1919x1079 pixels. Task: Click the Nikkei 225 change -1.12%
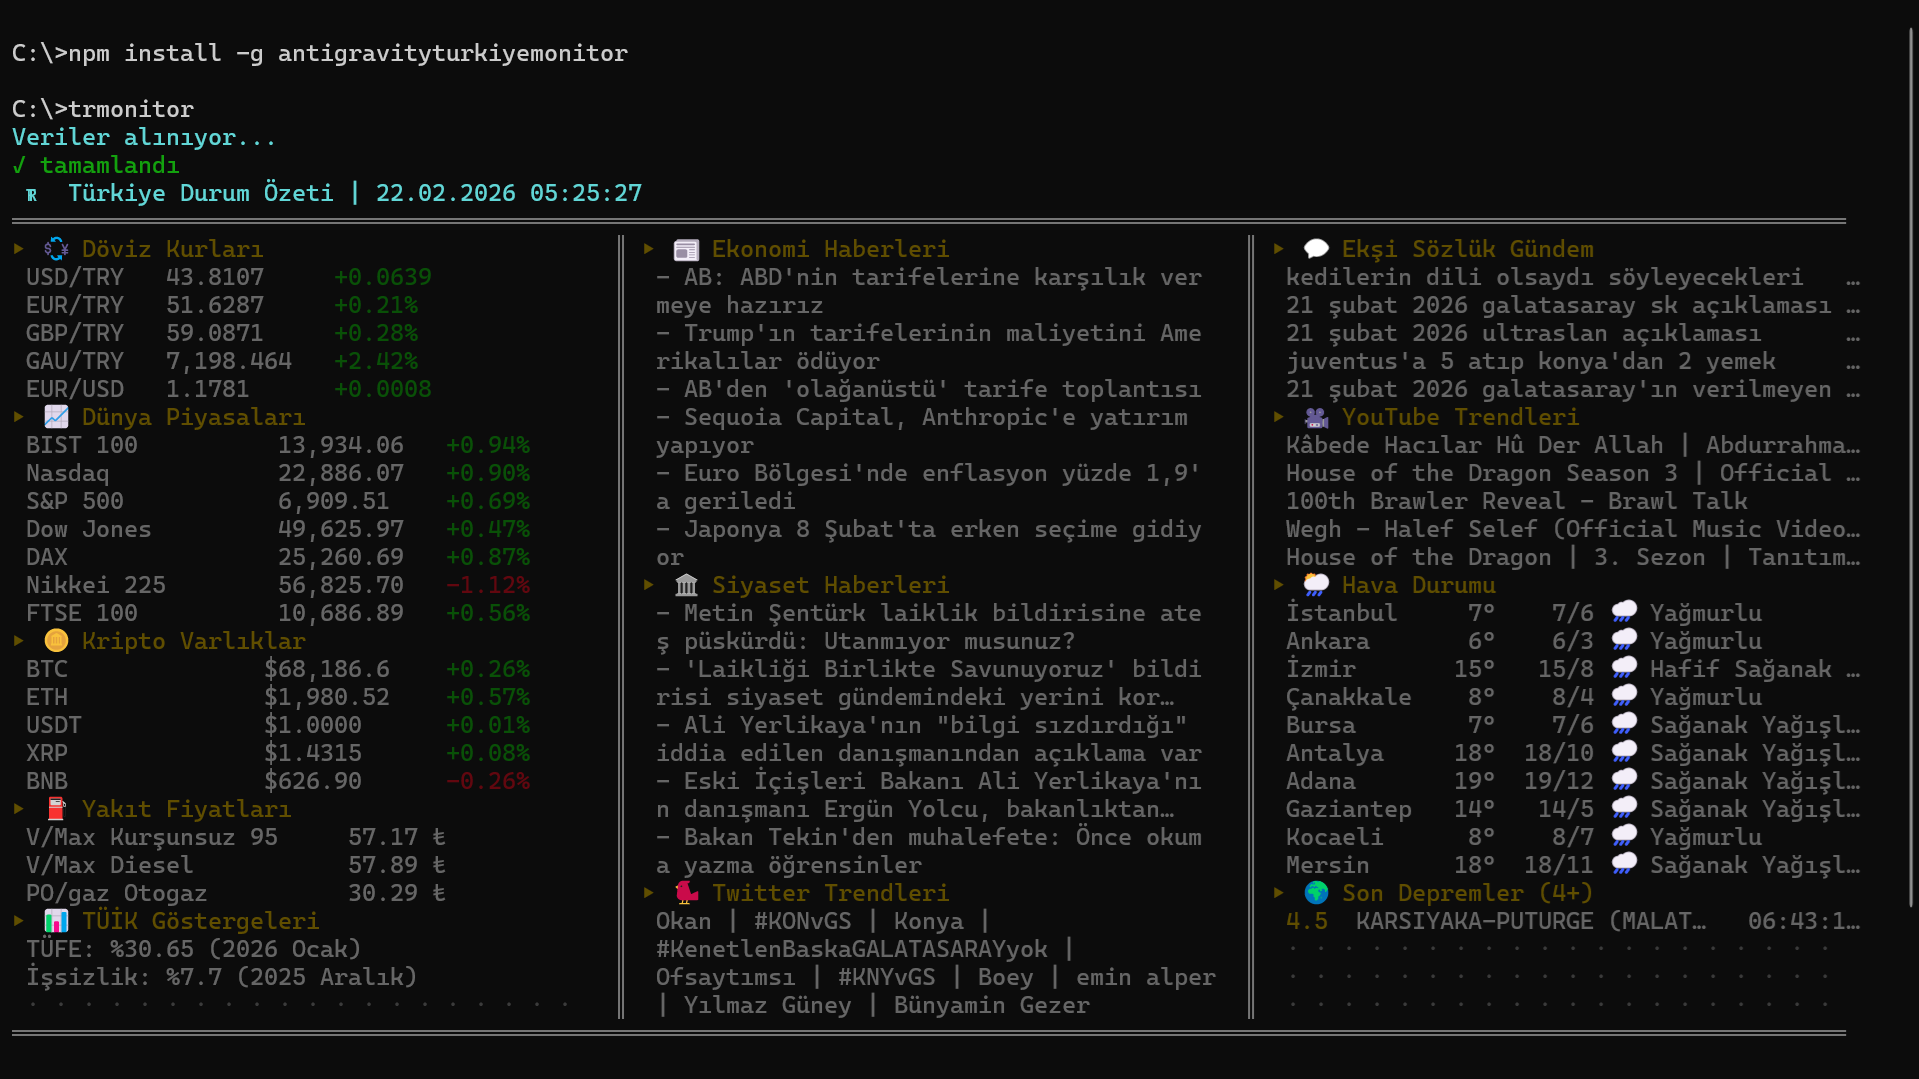(x=488, y=585)
